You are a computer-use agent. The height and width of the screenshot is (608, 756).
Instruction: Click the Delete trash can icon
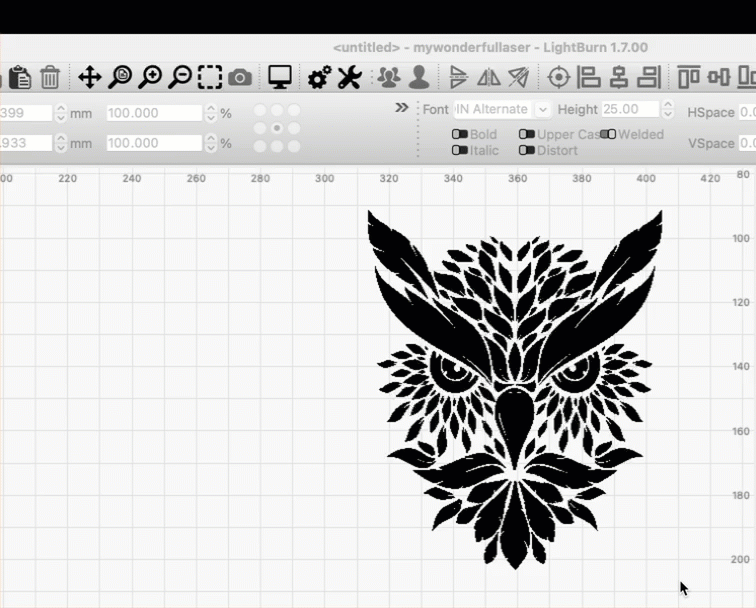coord(50,77)
